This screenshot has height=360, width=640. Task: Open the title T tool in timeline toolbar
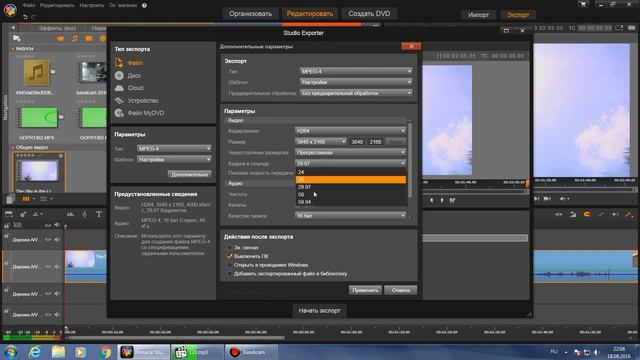[99, 214]
